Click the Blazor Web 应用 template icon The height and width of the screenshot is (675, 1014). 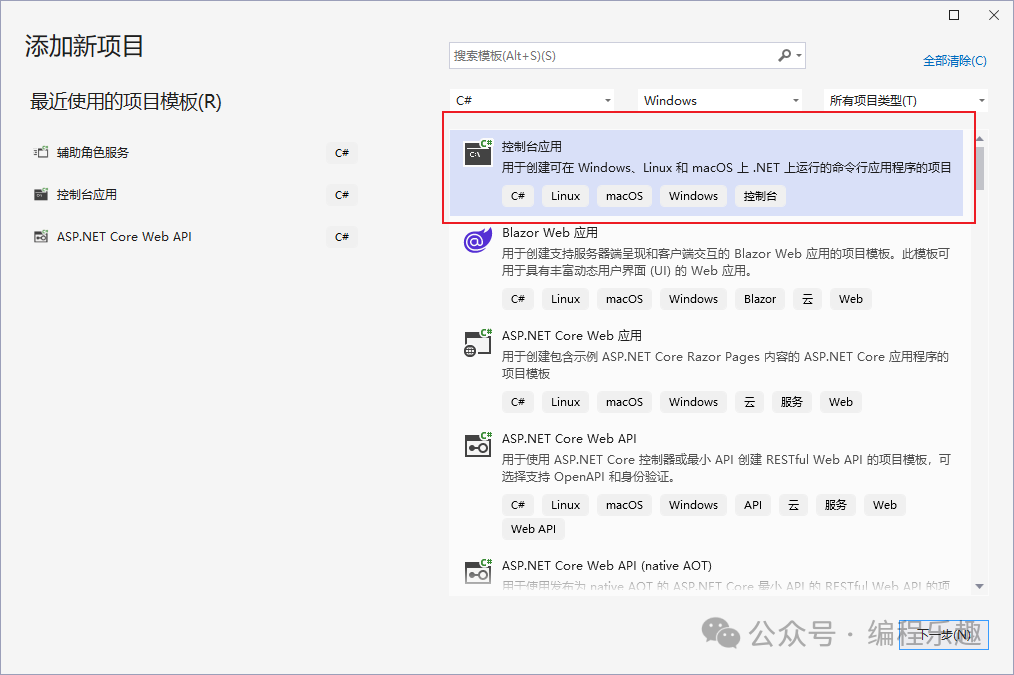pos(478,239)
